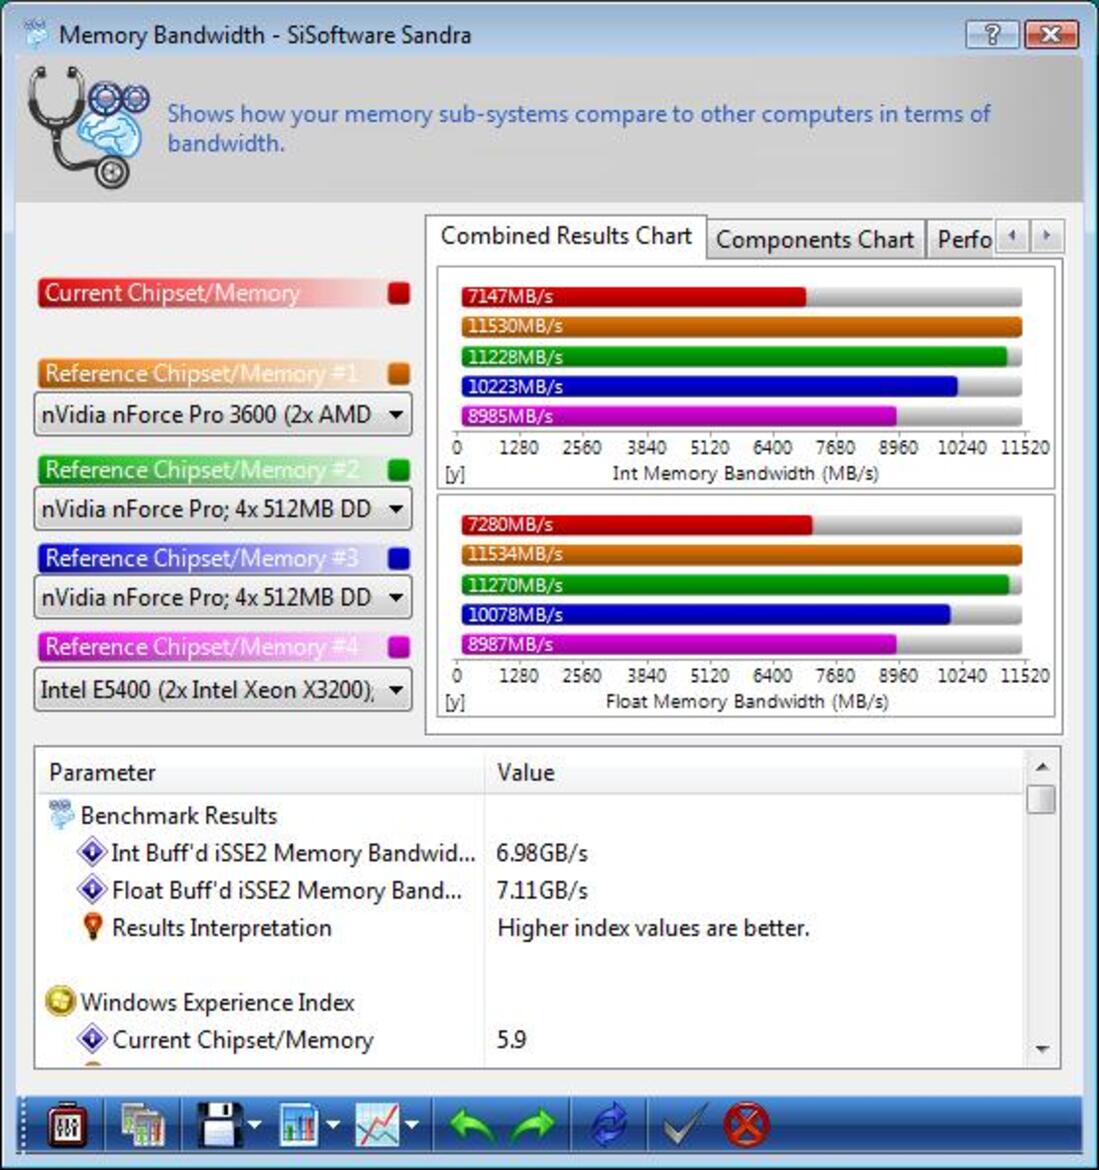Viewport: 1099px width, 1170px height.
Task: Open the partially visible Perfo... tab
Action: pyautogui.click(x=961, y=240)
